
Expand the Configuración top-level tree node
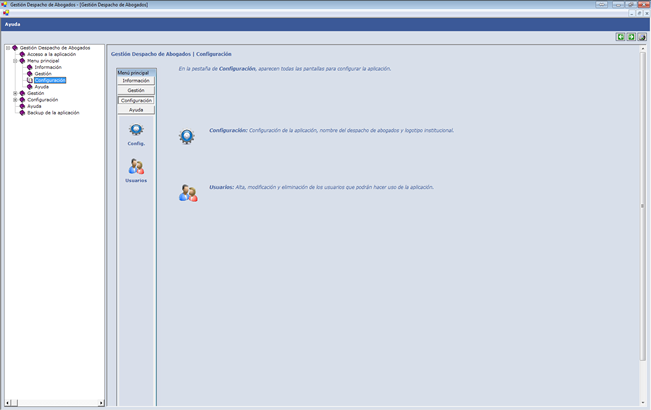[15, 100]
